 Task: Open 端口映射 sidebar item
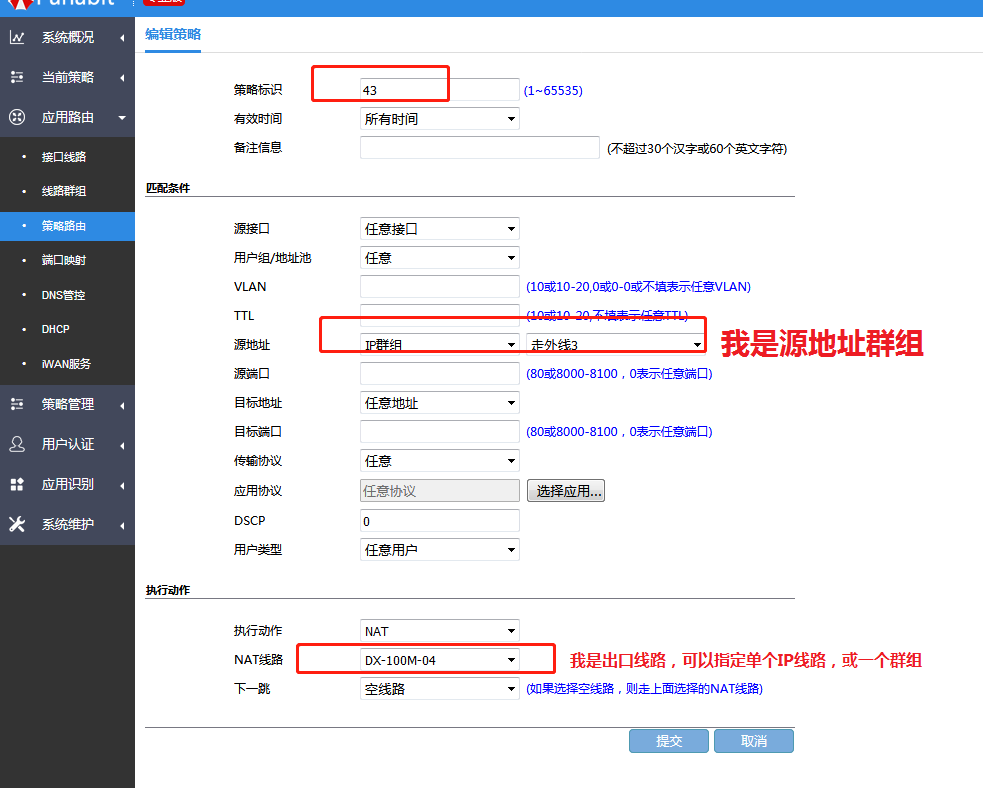pos(64,260)
